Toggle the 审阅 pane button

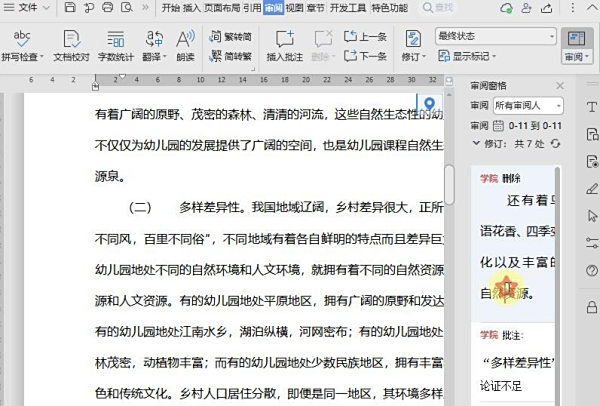(x=576, y=46)
